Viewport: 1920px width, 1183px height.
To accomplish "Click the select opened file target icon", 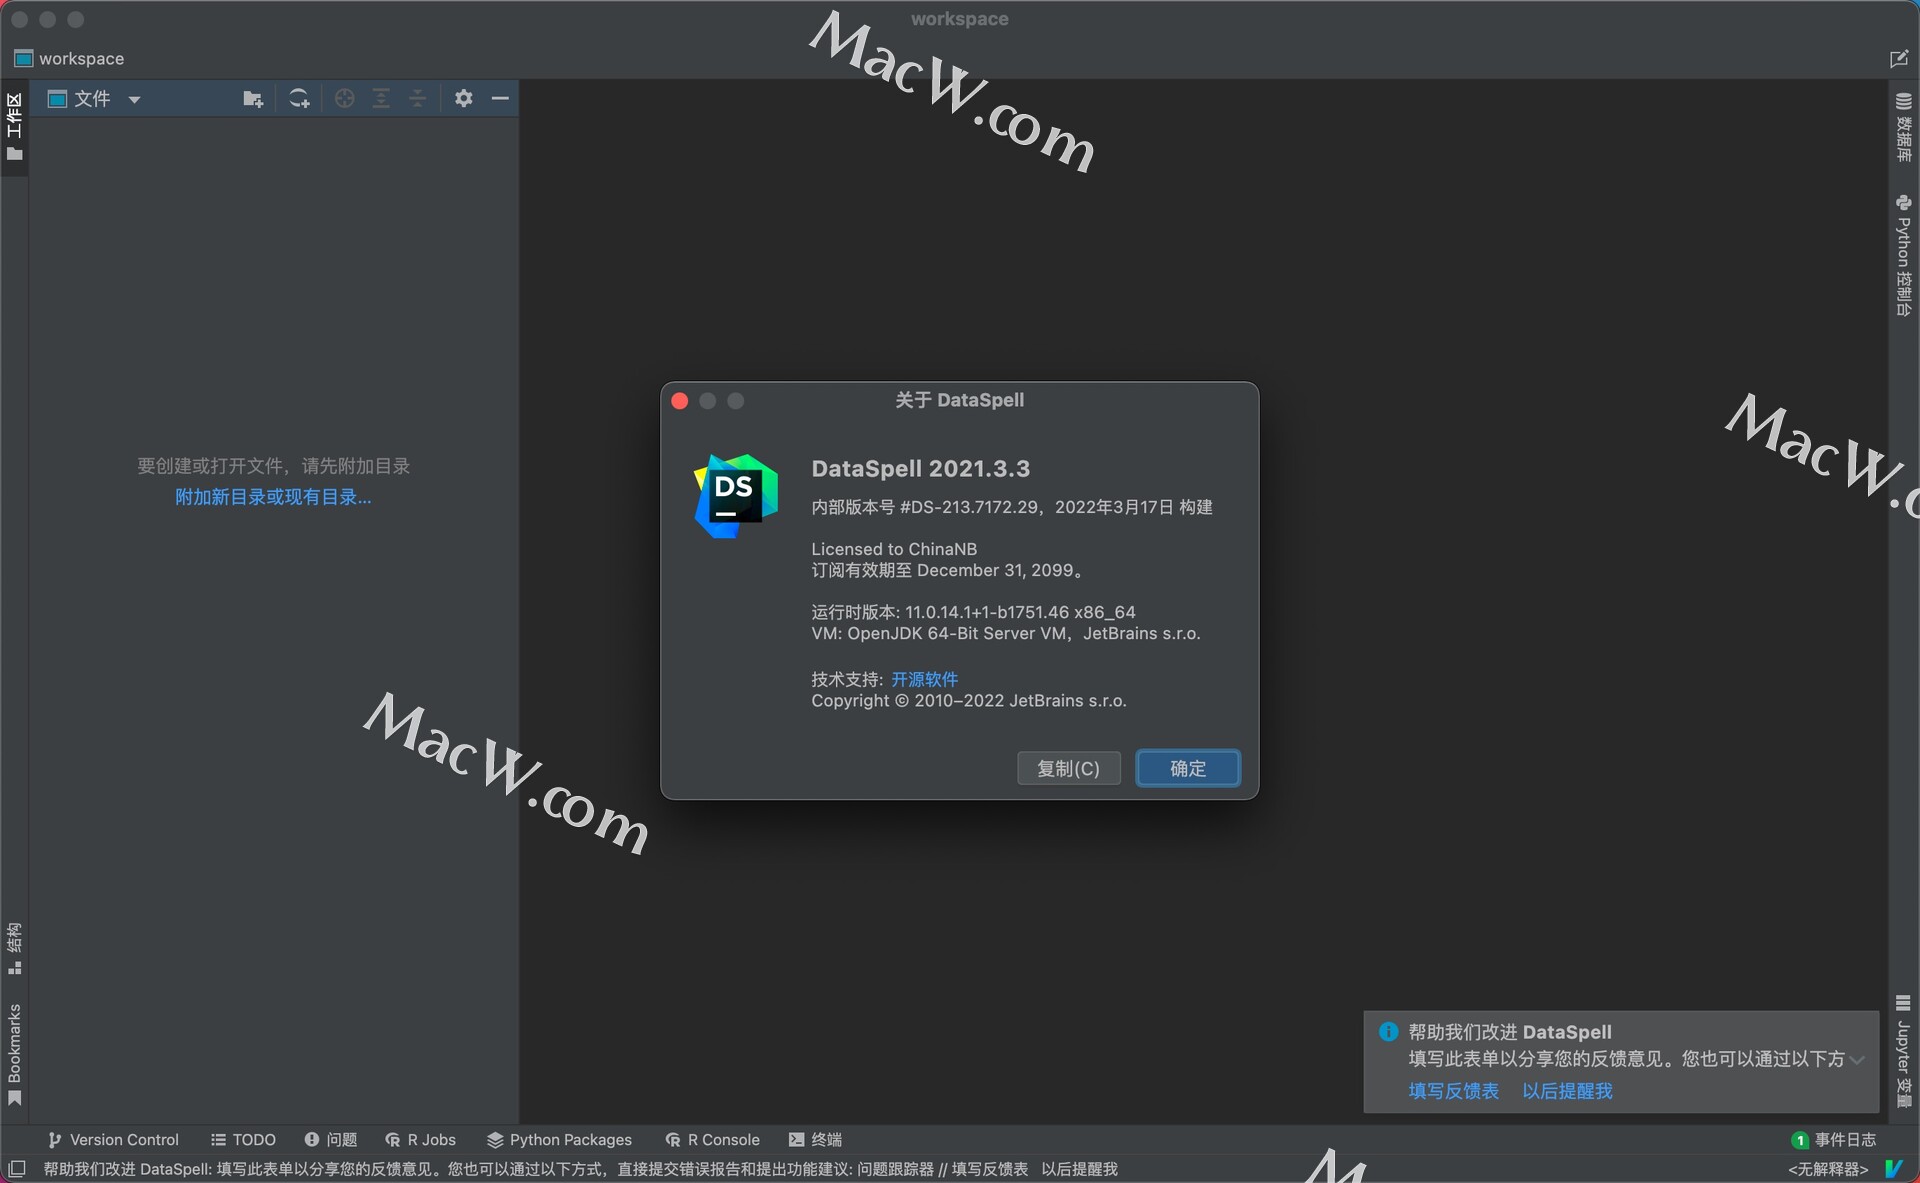I will tap(345, 99).
